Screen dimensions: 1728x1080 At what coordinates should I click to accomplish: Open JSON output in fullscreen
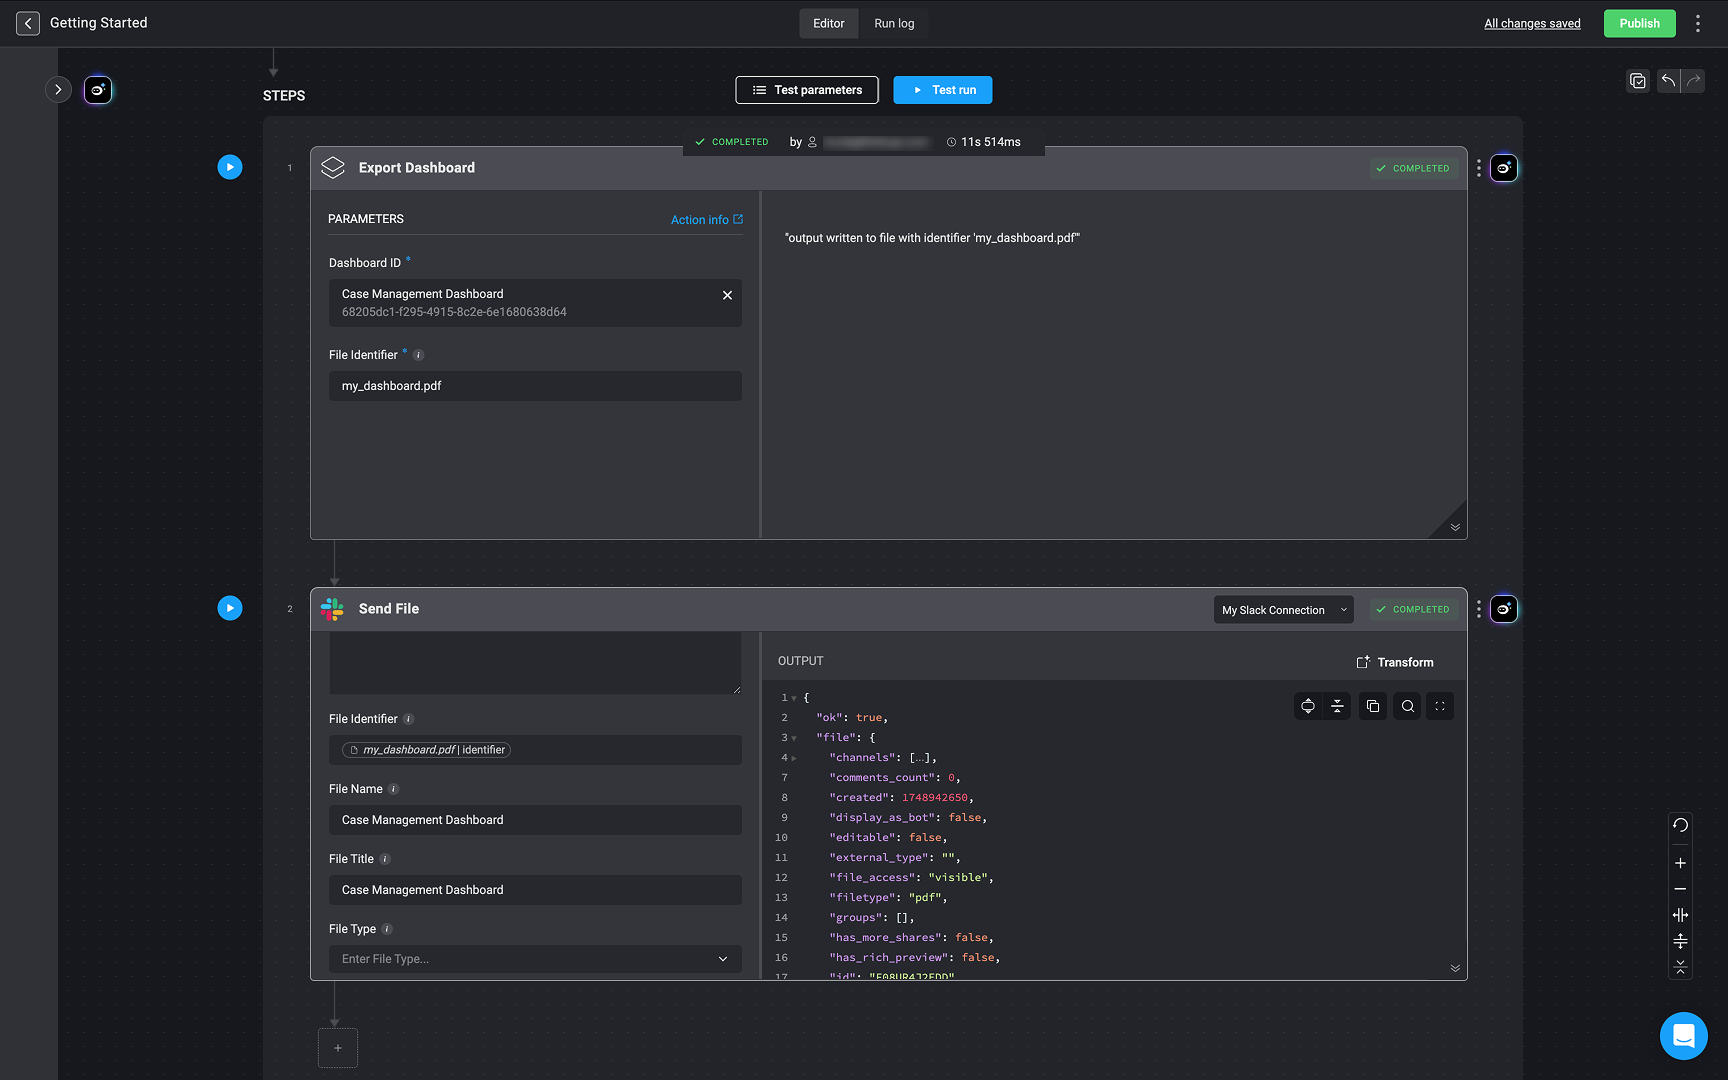(1440, 706)
